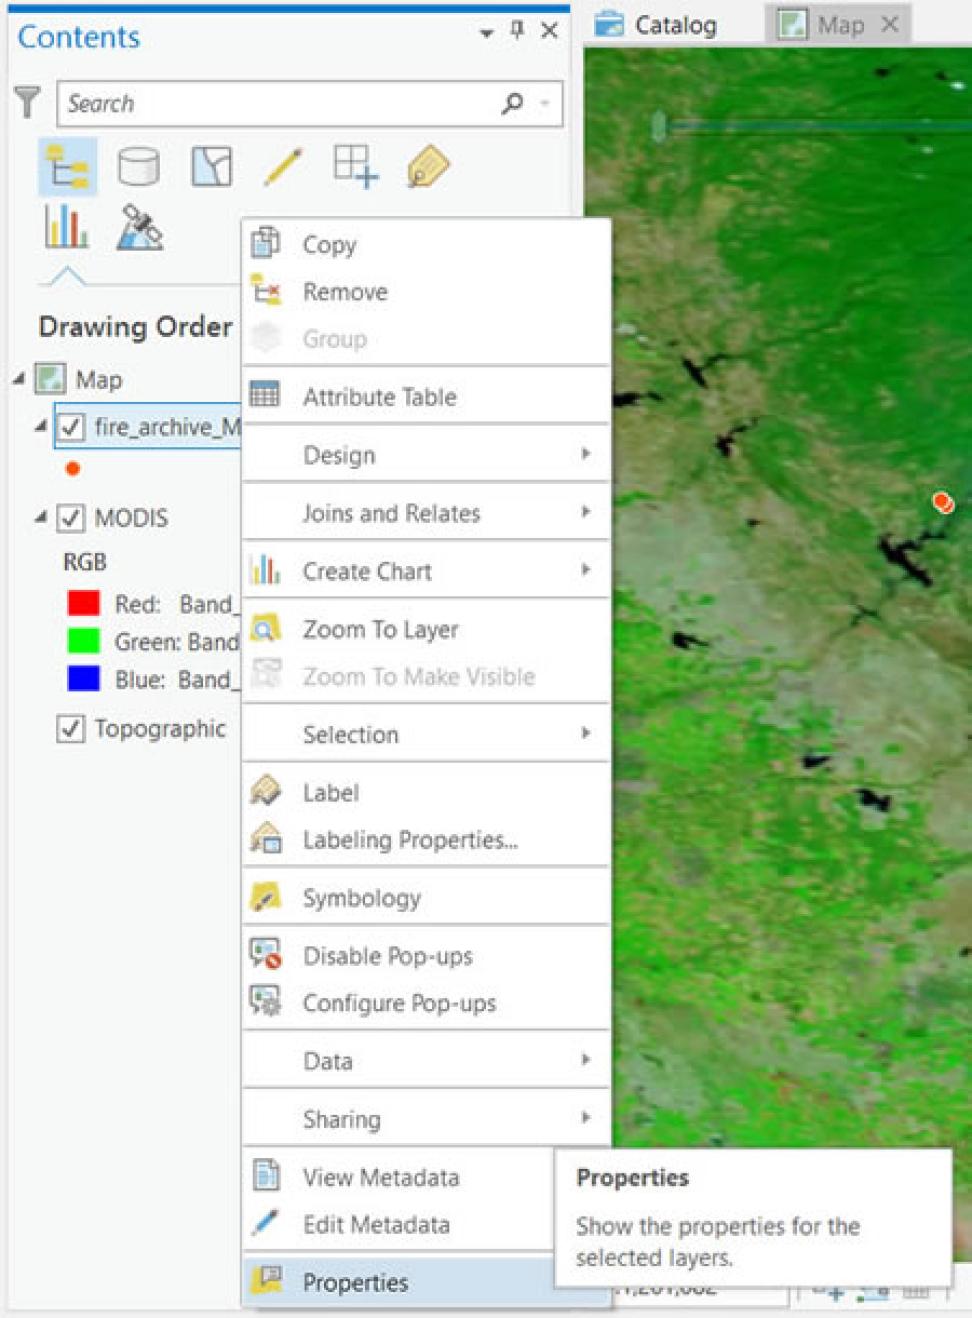Click the Attribute Table grid icon
The width and height of the screenshot is (972, 1318).
[265, 395]
